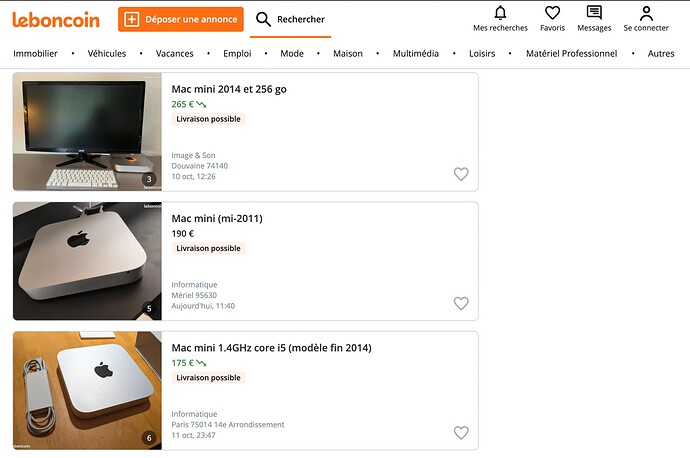Open Mes recherches bell icon
The image size is (690, 458).
[x=500, y=13]
